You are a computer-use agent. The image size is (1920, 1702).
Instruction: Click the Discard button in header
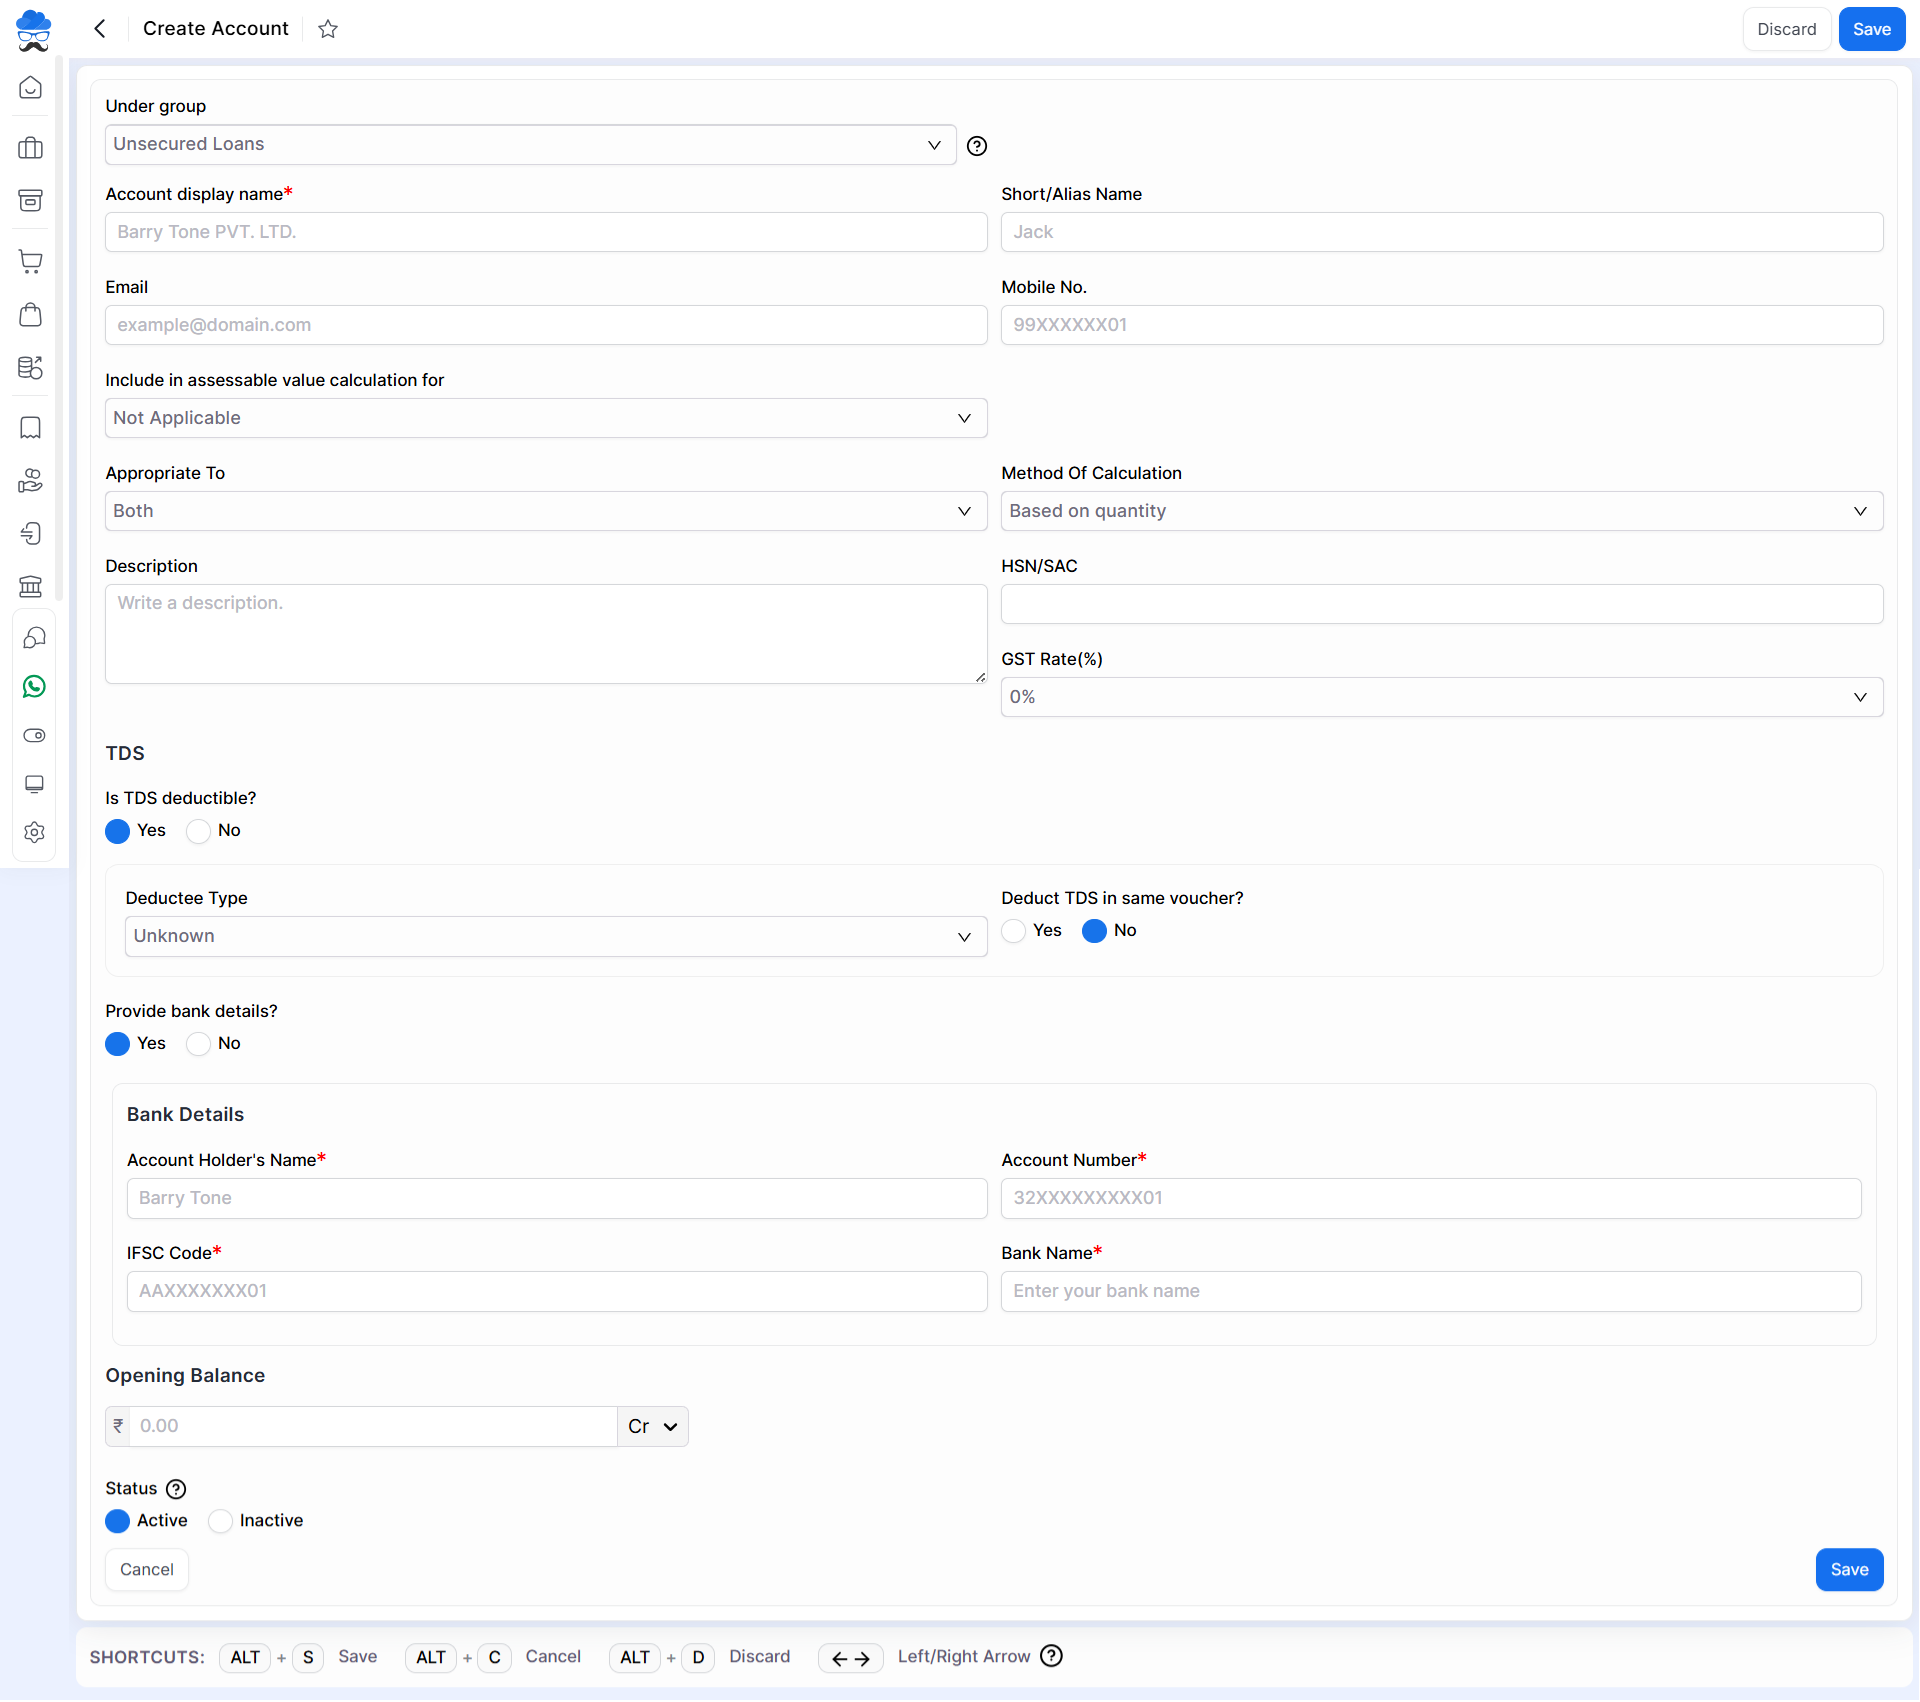tap(1786, 29)
